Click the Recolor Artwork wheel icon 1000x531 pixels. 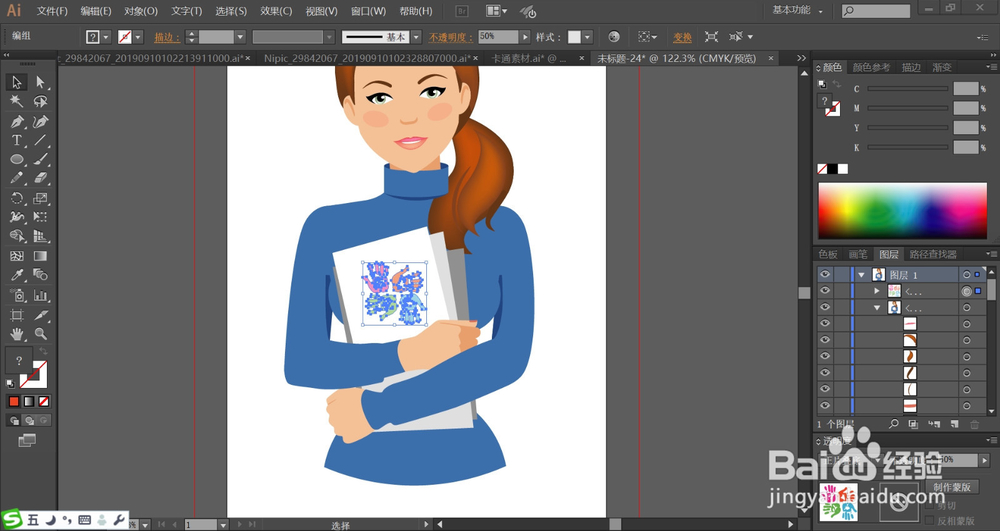pos(614,37)
